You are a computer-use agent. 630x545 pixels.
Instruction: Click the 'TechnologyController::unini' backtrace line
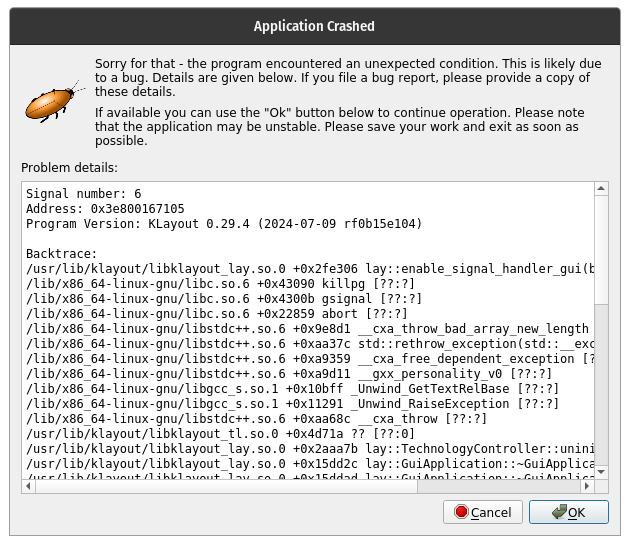[310, 449]
